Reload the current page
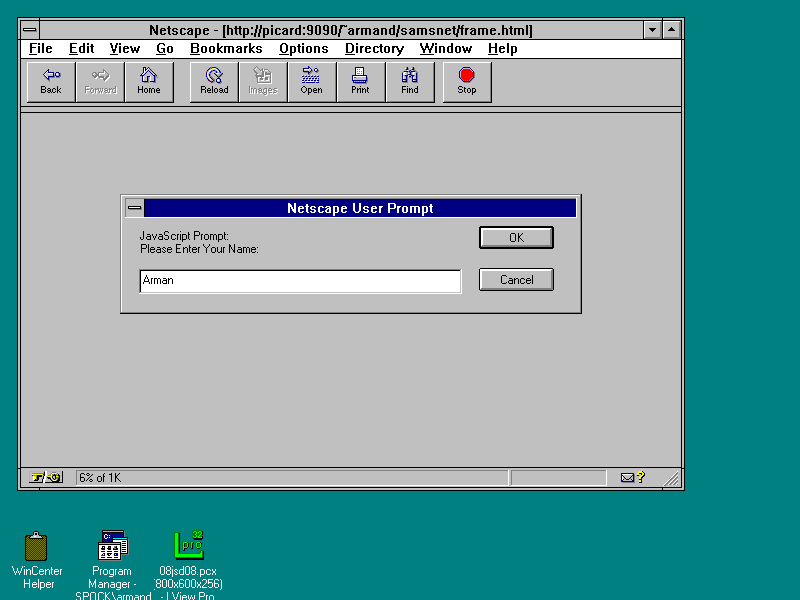Screen dimensions: 800x600 pos(214,81)
